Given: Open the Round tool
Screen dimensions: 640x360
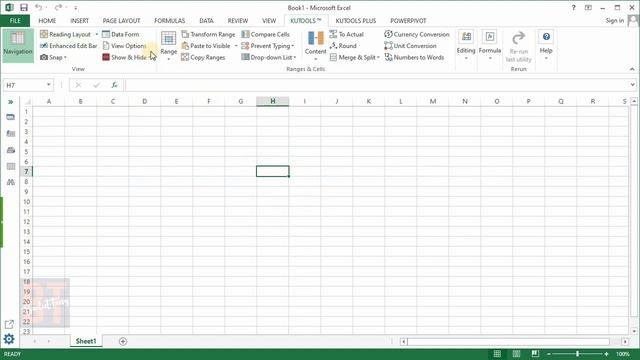Looking at the screenshot, I should (343, 46).
